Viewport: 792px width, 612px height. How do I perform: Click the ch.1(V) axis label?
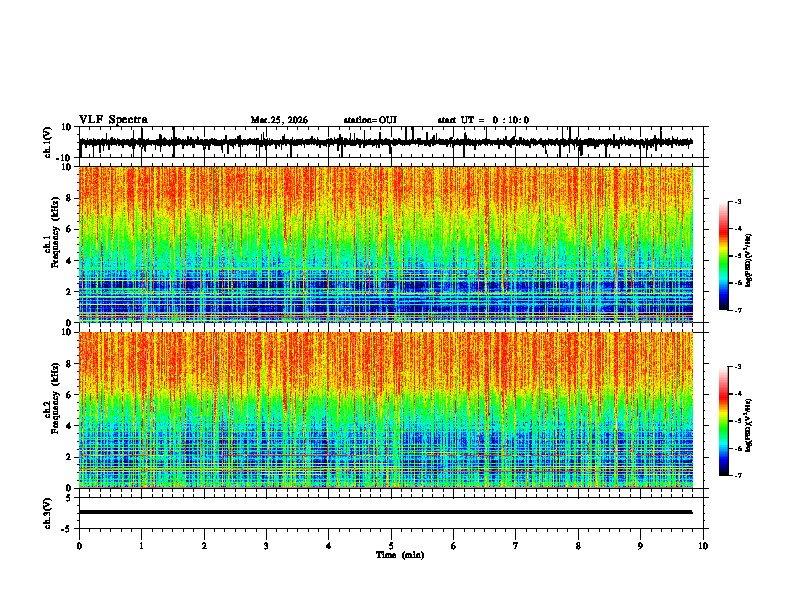click(48, 142)
